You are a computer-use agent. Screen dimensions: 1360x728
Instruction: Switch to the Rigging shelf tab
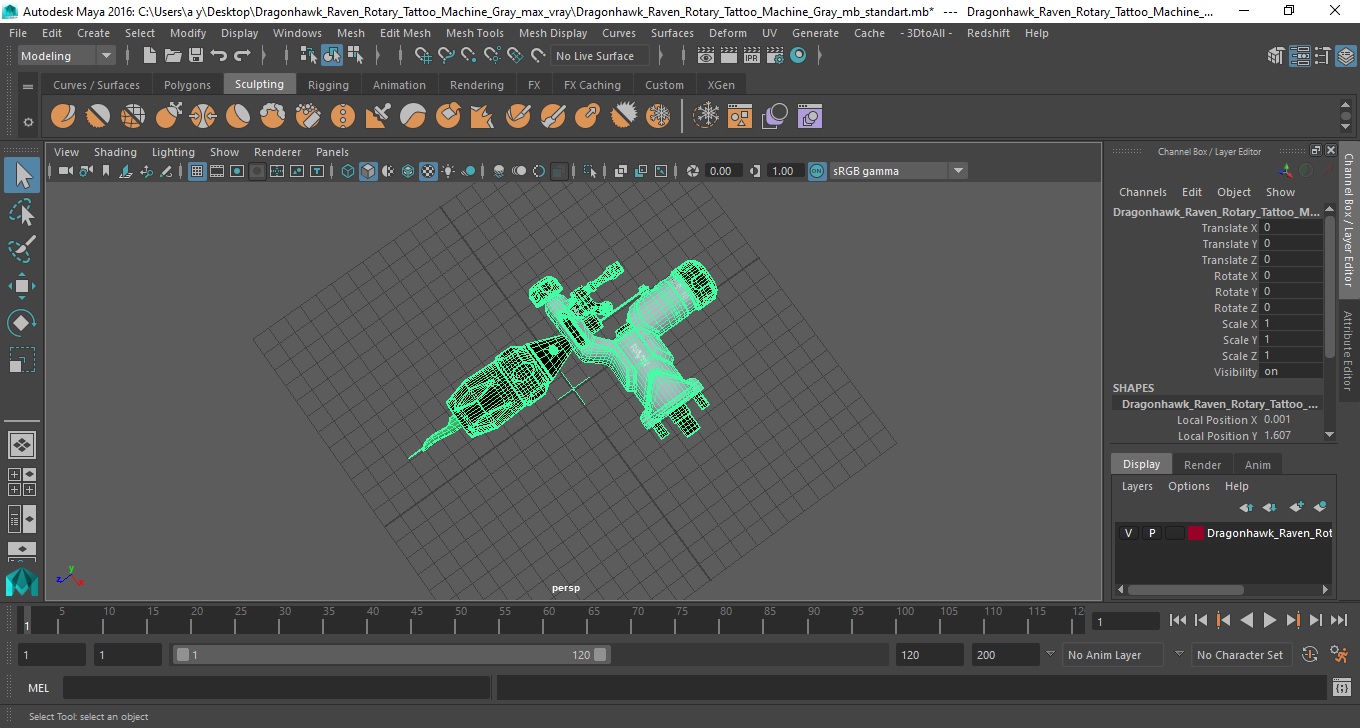point(328,85)
